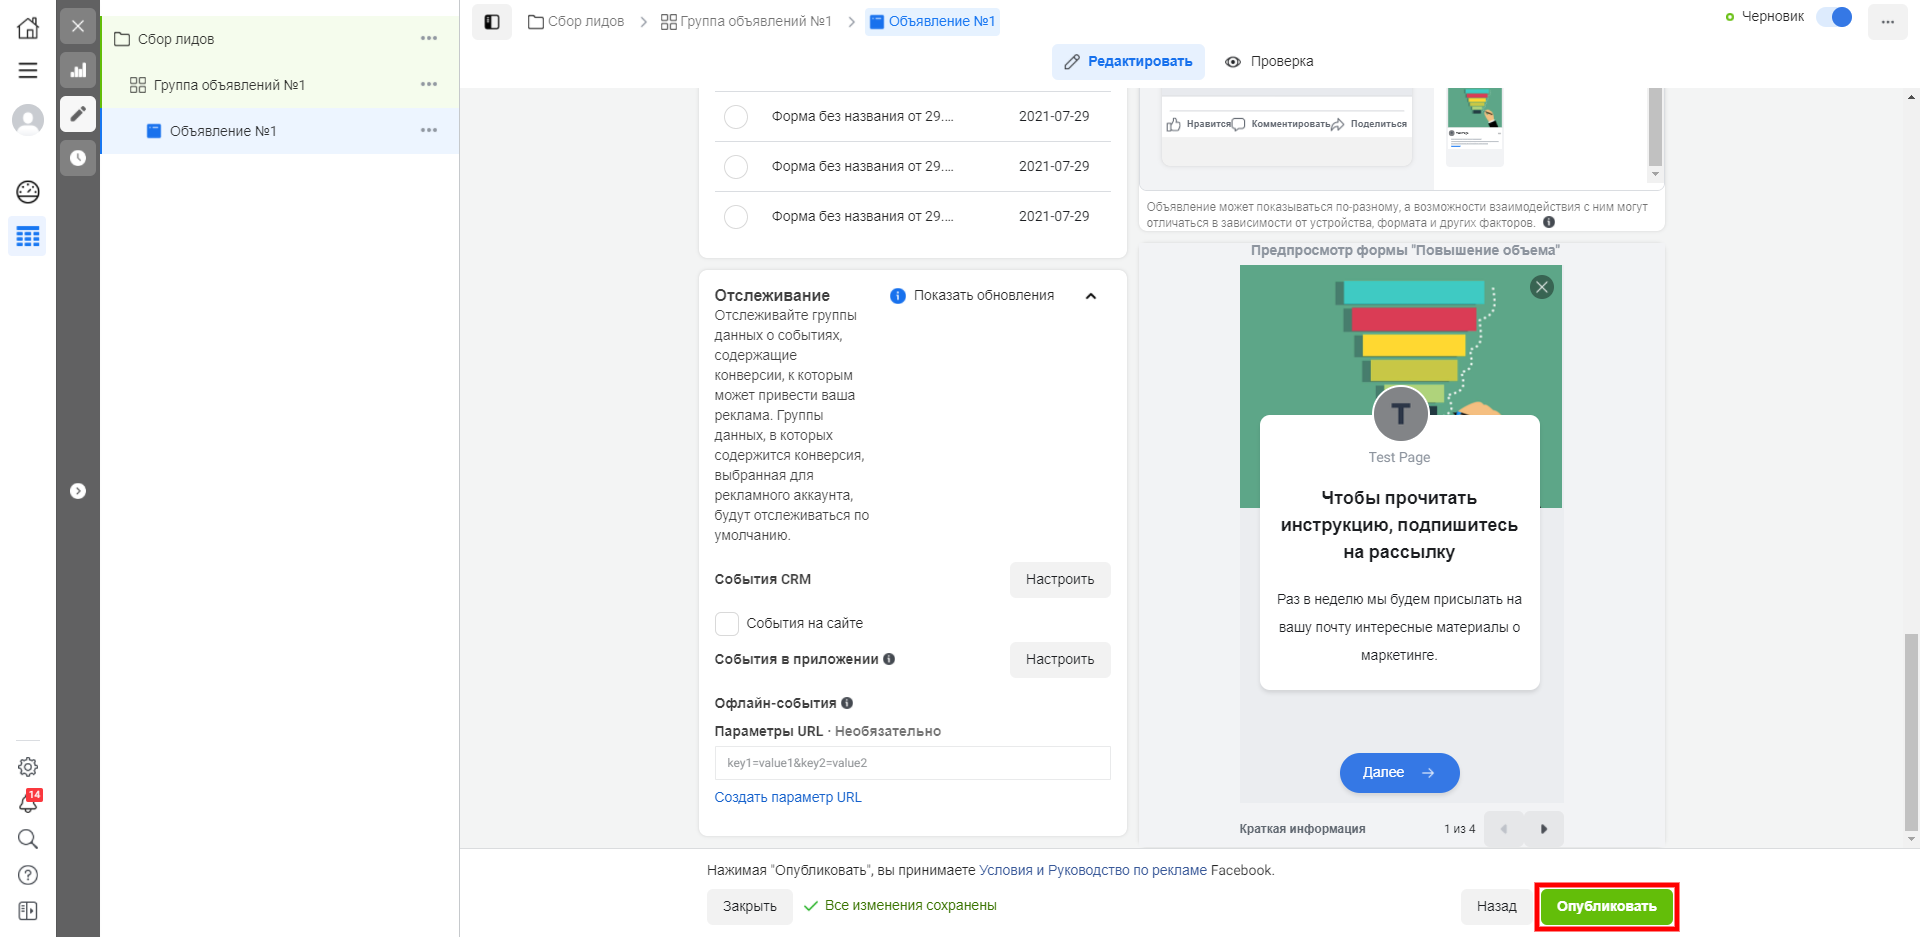
Task: Toggle the Черновик ad status switch
Action: pos(1834,17)
